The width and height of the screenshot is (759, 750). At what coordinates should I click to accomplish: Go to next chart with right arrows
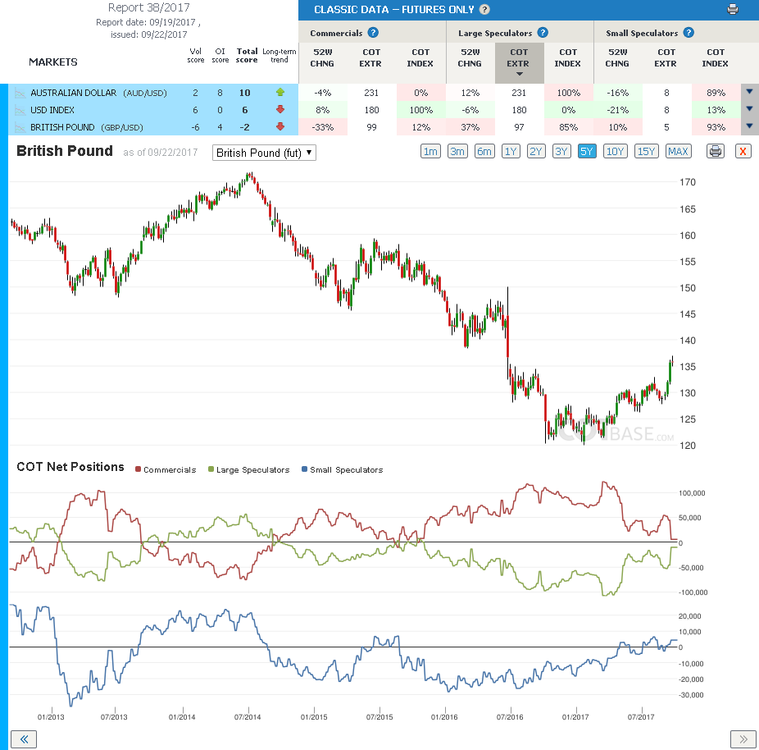coord(743,739)
